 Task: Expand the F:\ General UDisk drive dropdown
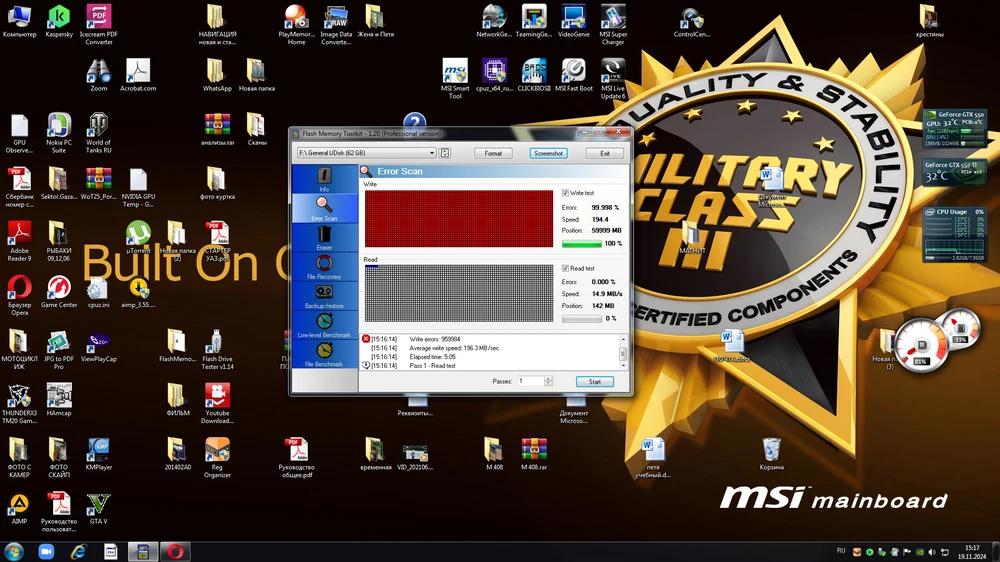432,153
